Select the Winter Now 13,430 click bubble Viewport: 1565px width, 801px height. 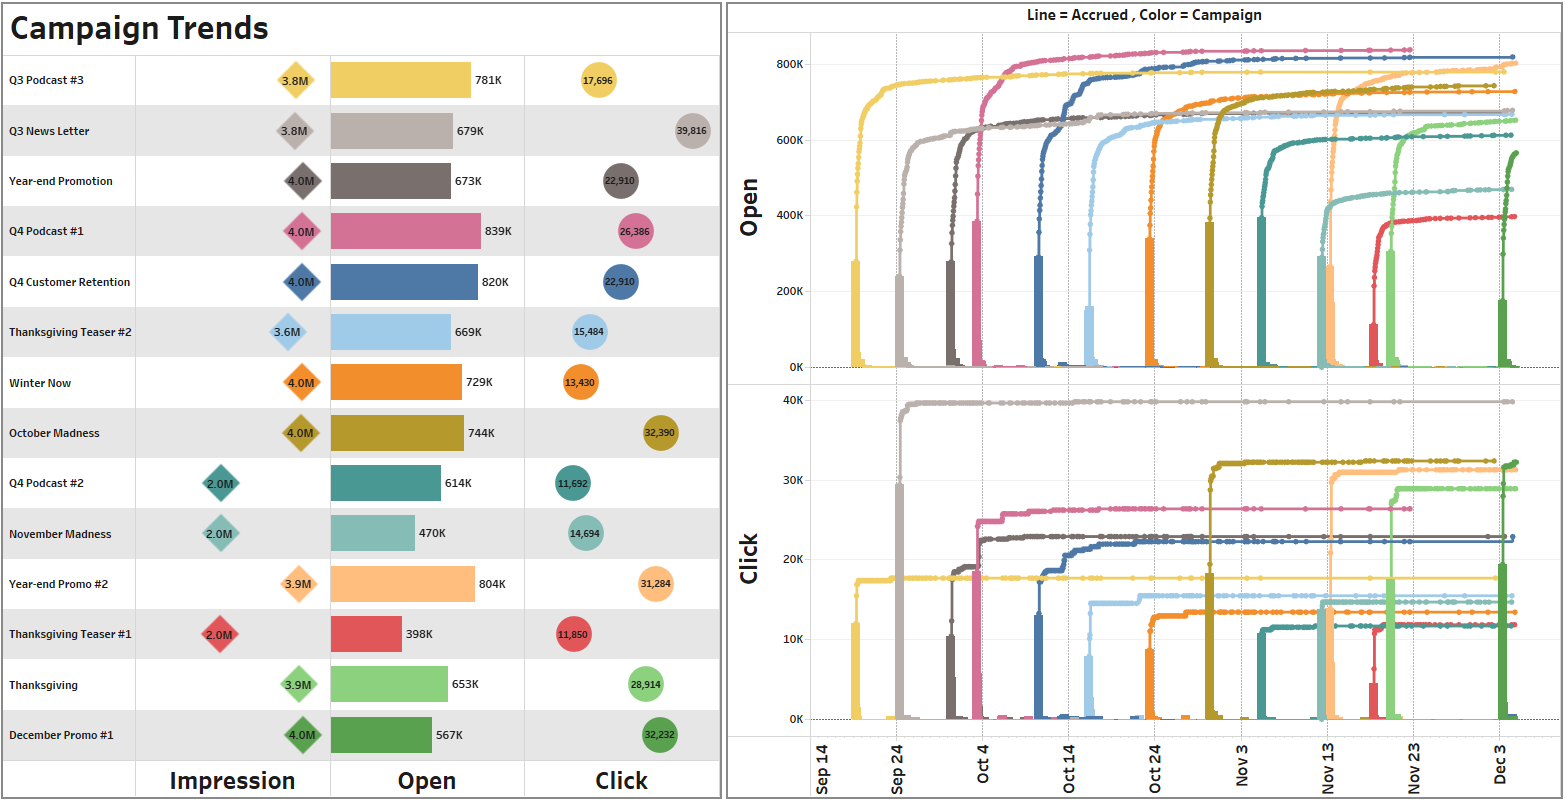pos(580,382)
